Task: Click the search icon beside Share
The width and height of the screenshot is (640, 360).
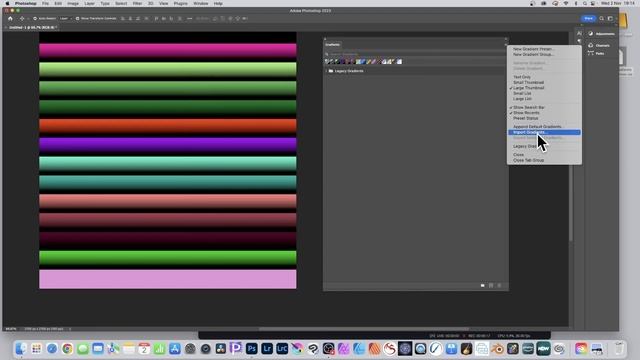Action: click(602, 18)
